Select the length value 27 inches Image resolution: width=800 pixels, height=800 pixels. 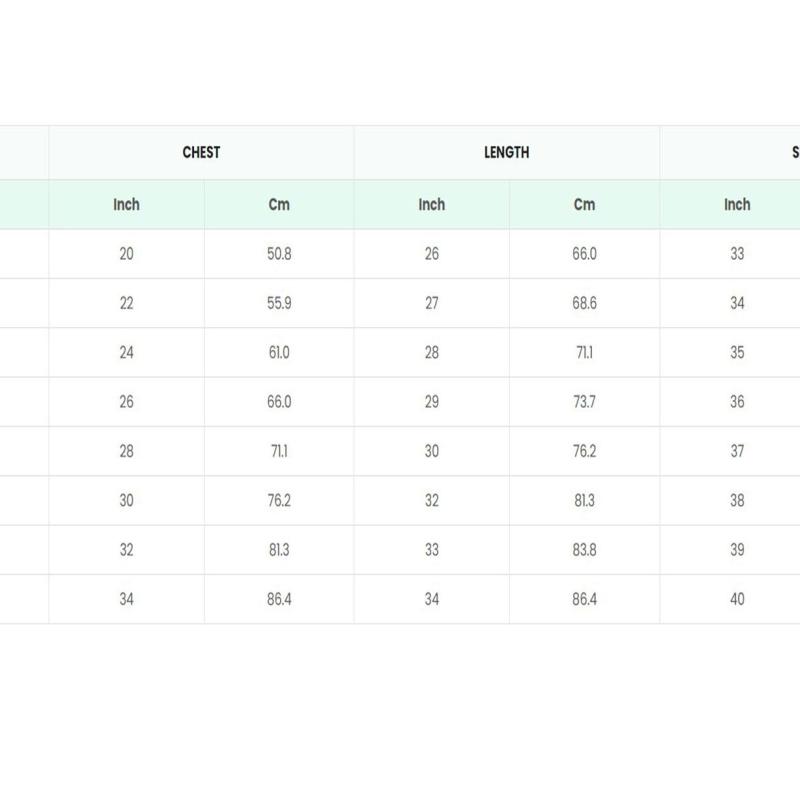[x=431, y=303]
